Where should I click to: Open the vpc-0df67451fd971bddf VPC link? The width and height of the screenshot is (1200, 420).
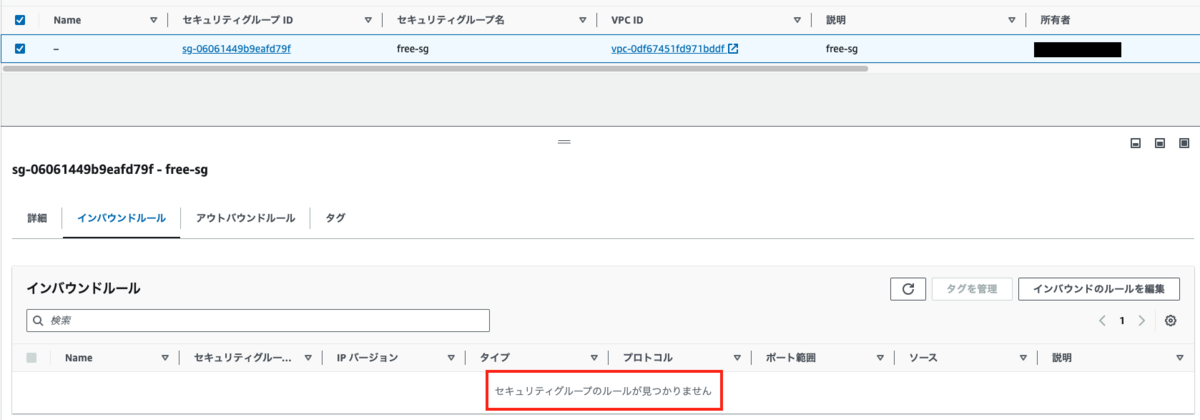click(667, 48)
